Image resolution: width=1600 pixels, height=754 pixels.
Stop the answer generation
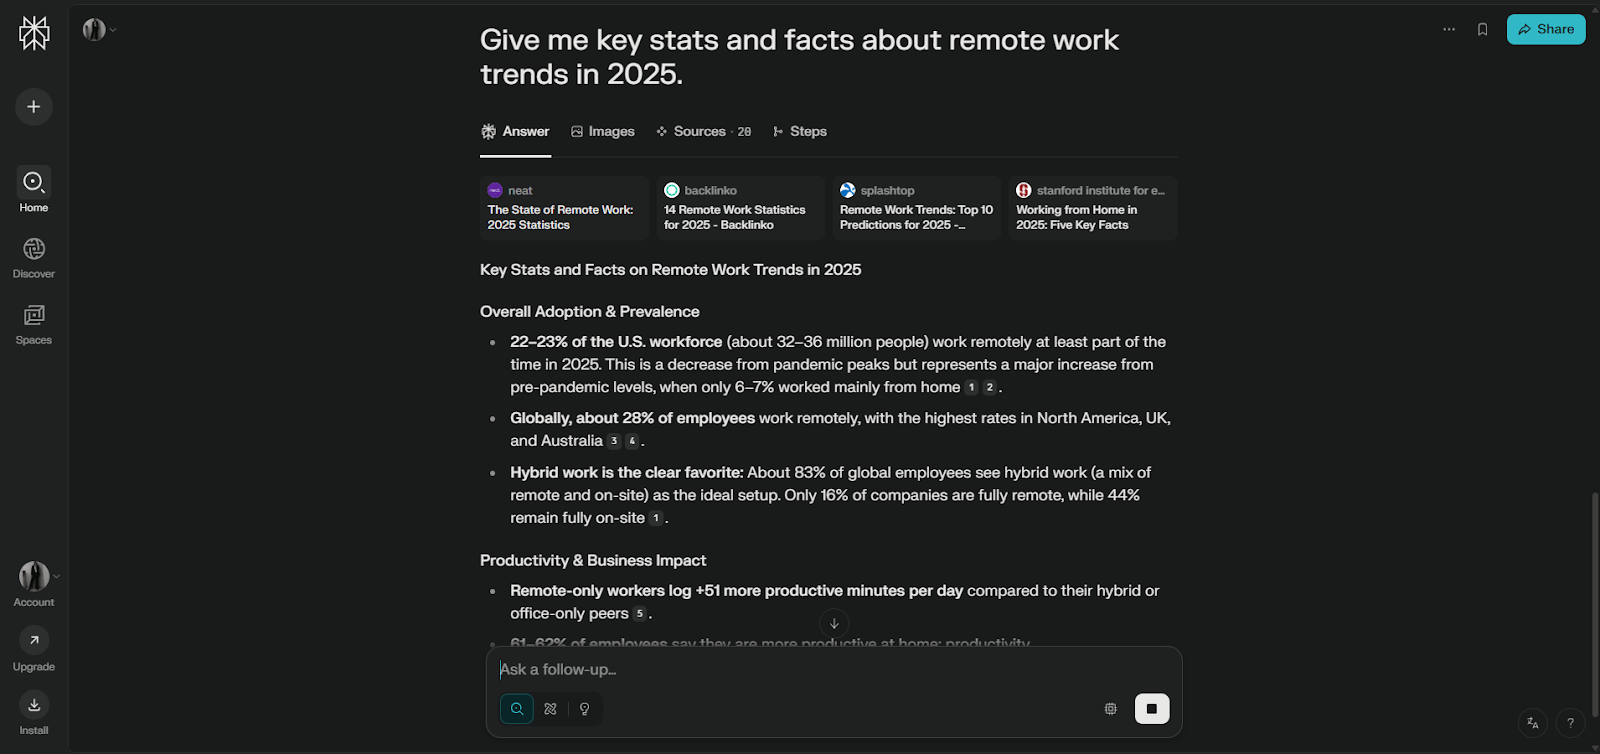[x=1152, y=709]
